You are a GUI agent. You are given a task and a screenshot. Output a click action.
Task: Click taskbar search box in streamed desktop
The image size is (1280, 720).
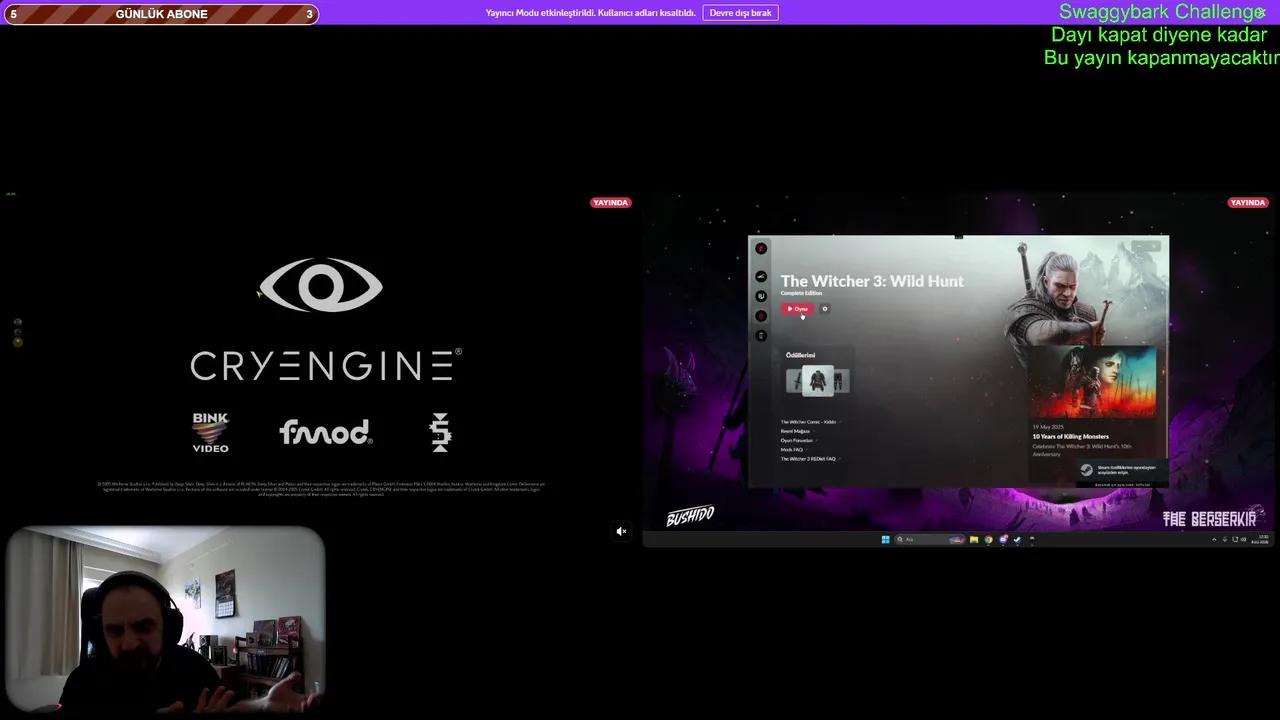(929, 540)
